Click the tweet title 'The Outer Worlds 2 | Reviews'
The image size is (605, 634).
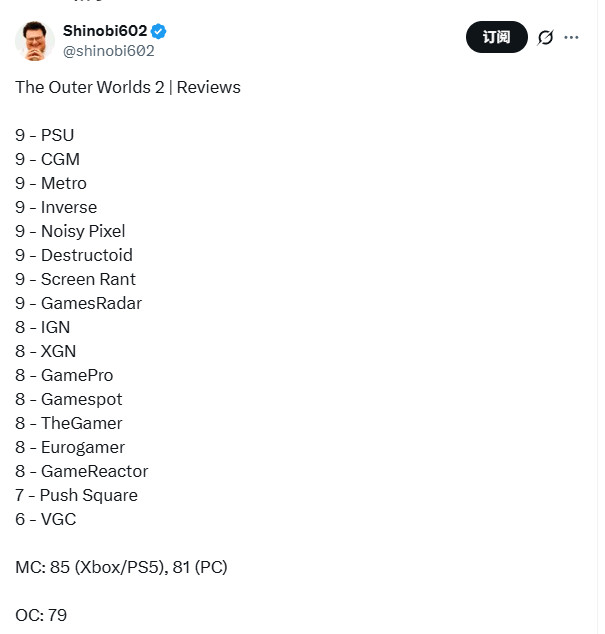coord(128,87)
